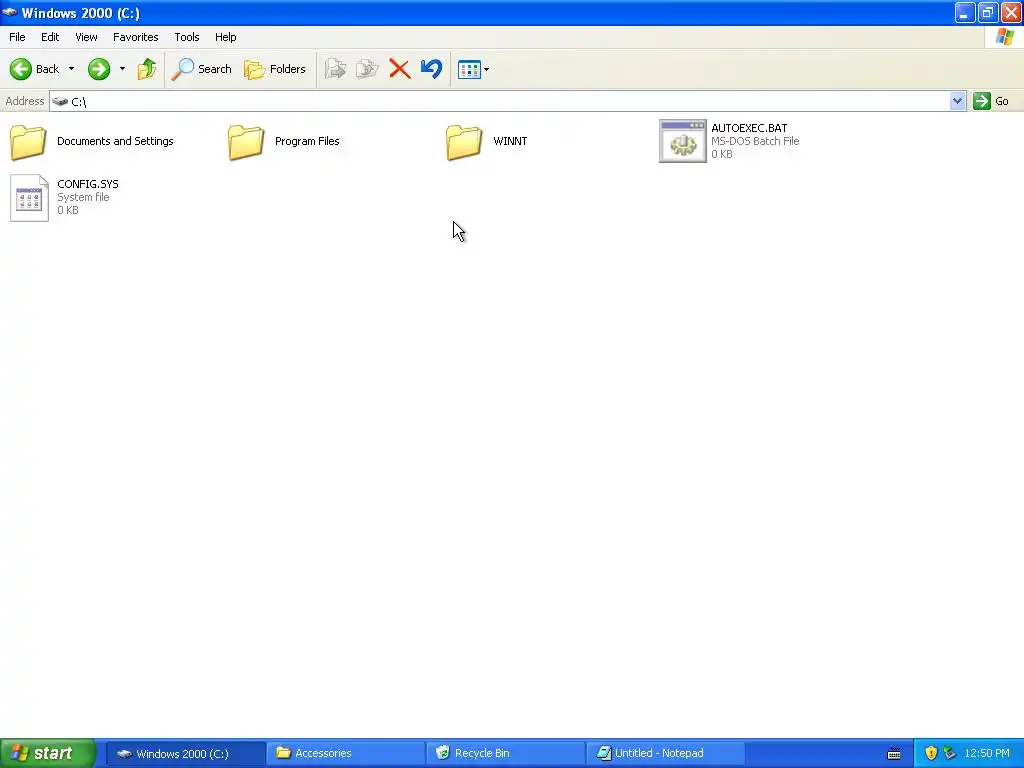Click the "Program Files" label
Image resolution: width=1024 pixels, height=768 pixels.
pyautogui.click(x=307, y=141)
